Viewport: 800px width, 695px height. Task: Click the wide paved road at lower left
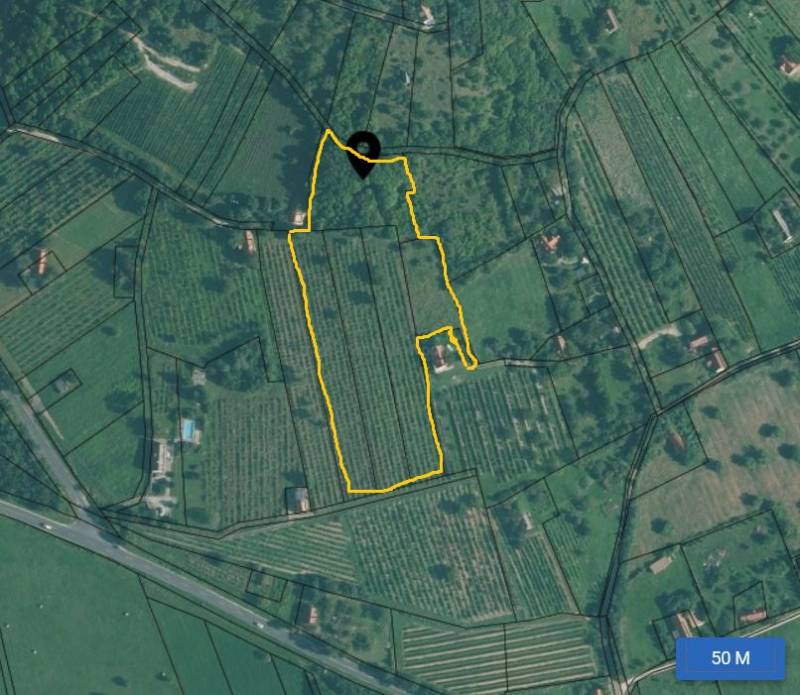click(x=168, y=577)
